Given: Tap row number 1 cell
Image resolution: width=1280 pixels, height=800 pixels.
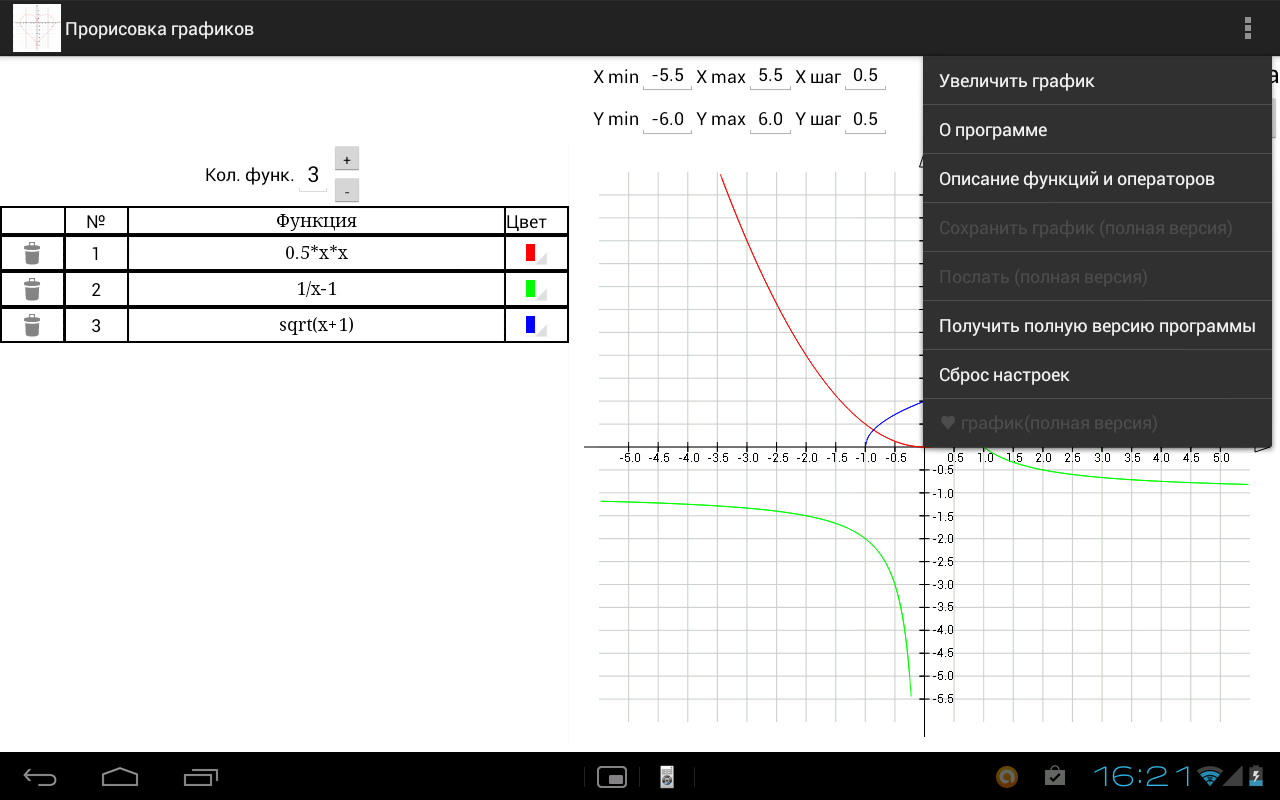Looking at the screenshot, I should (x=96, y=253).
